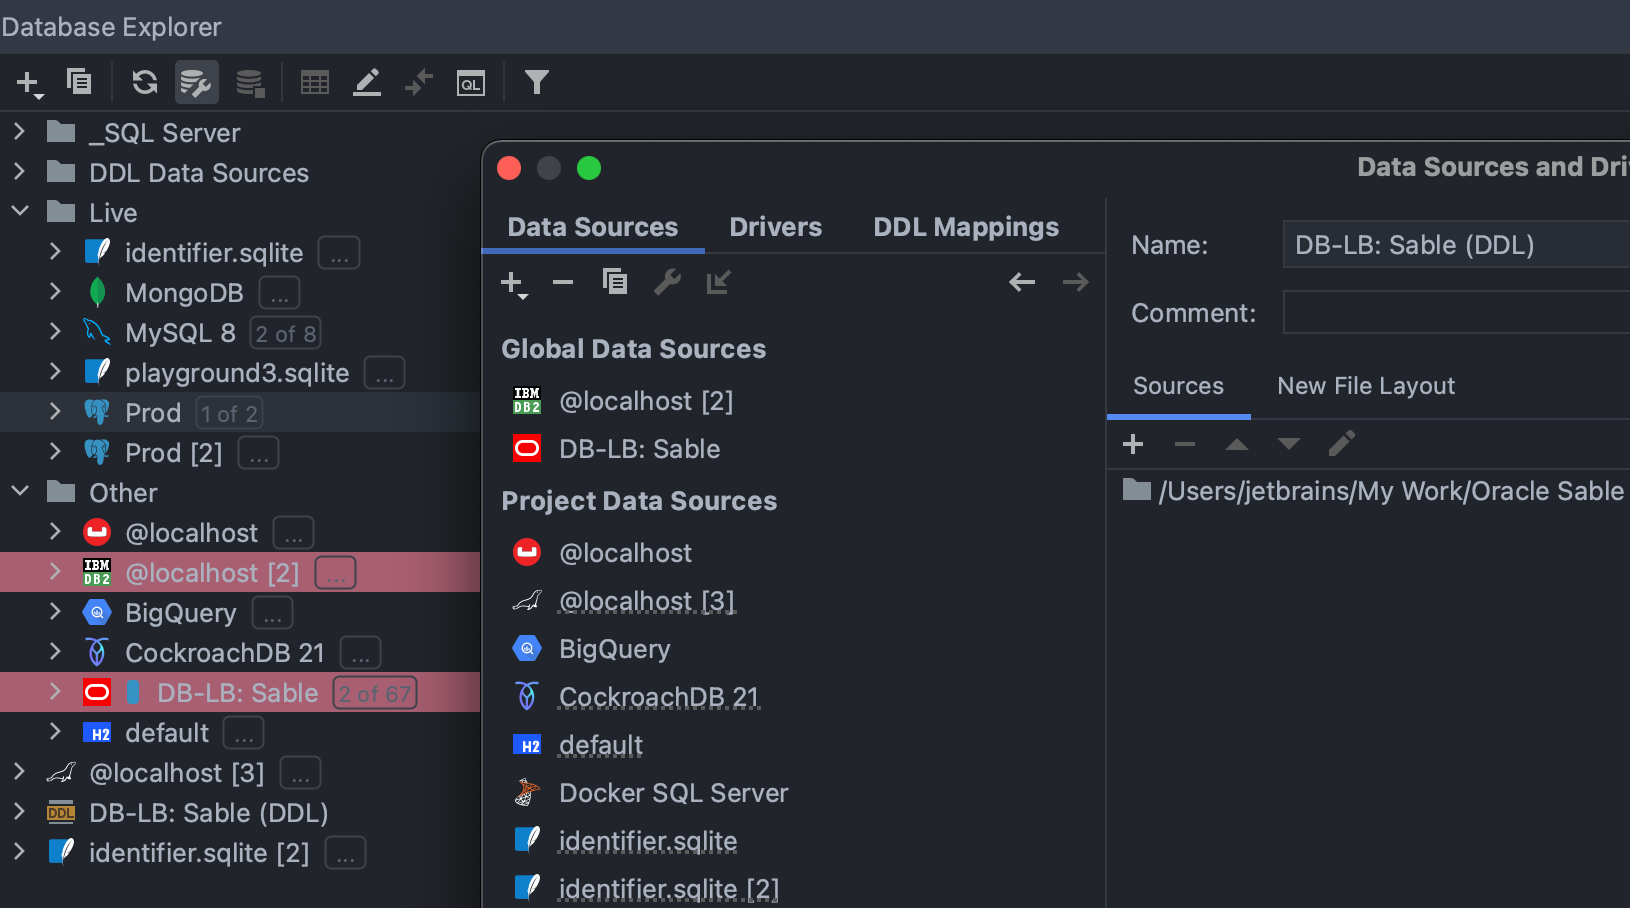Open the table editor grid icon
The height and width of the screenshot is (908, 1630).
(315, 83)
